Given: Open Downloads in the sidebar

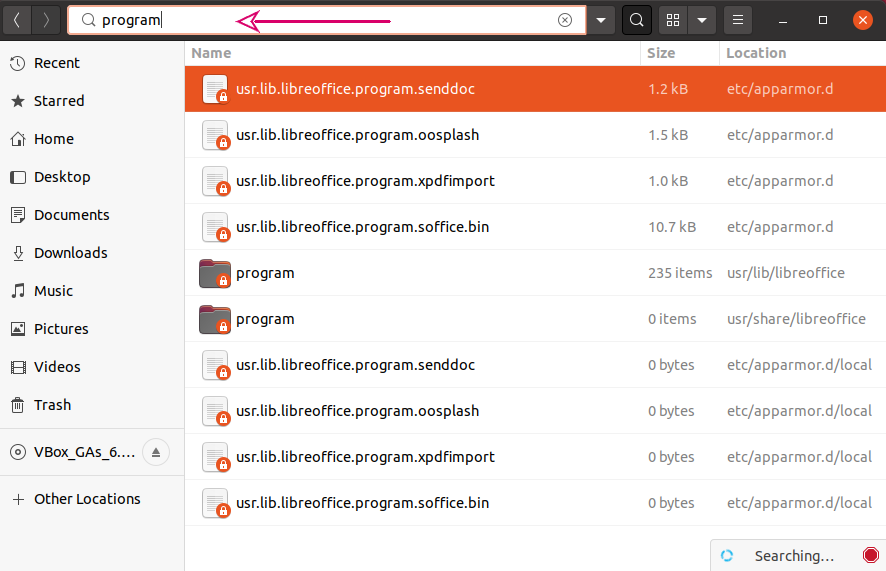Looking at the screenshot, I should pyautogui.click(x=92, y=252).
